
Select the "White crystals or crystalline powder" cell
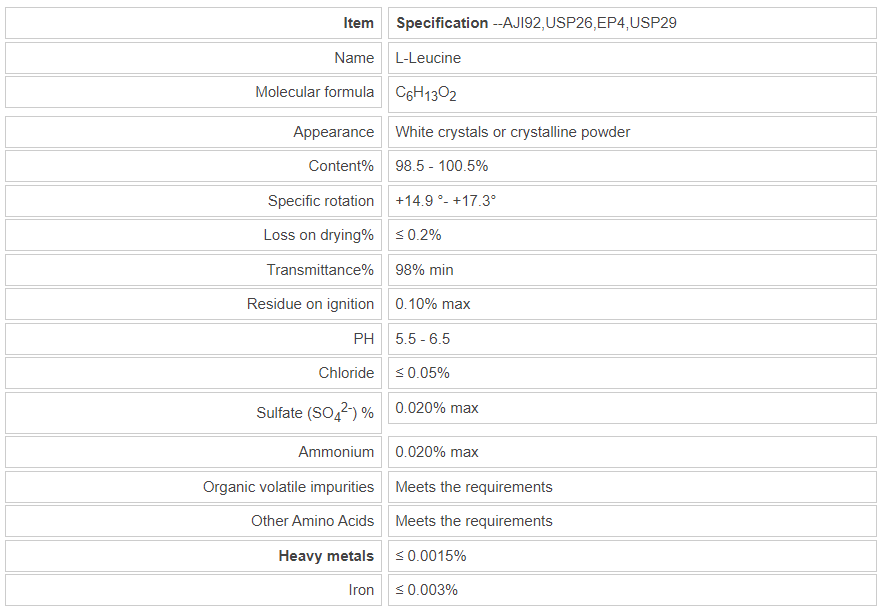[x=512, y=132]
